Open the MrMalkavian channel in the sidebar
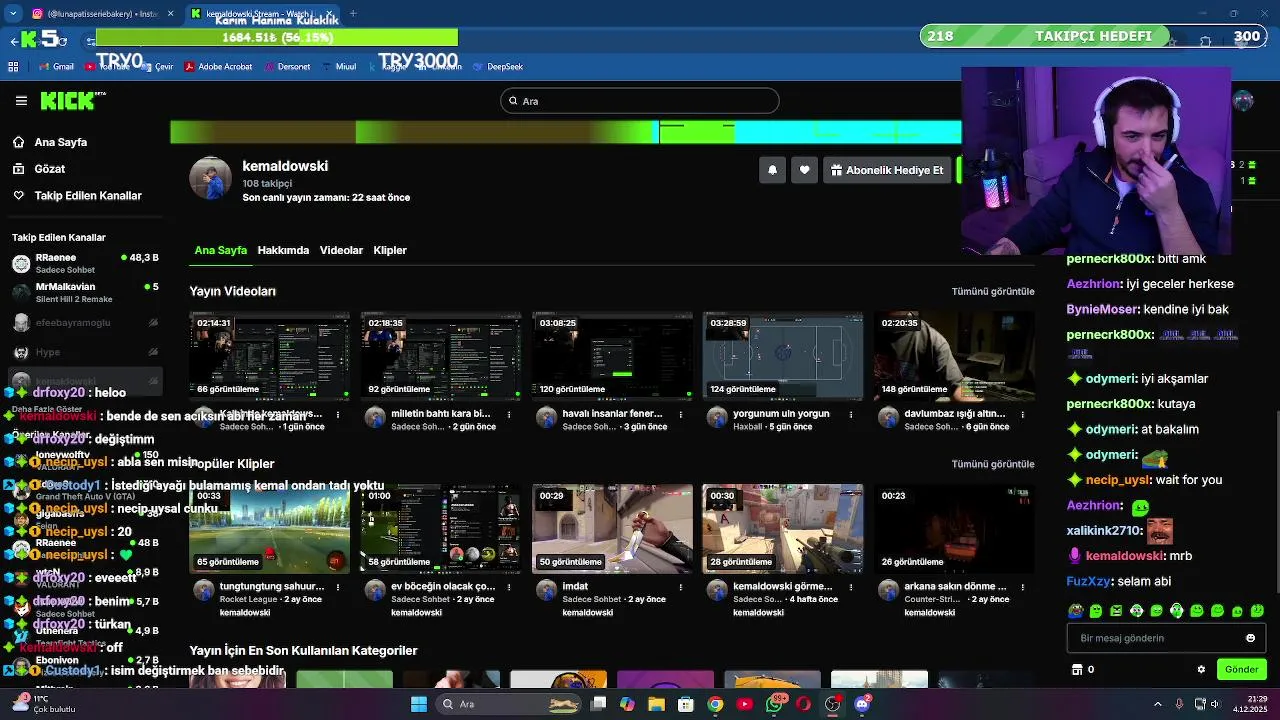Image resolution: width=1280 pixels, height=720 pixels. (85, 293)
